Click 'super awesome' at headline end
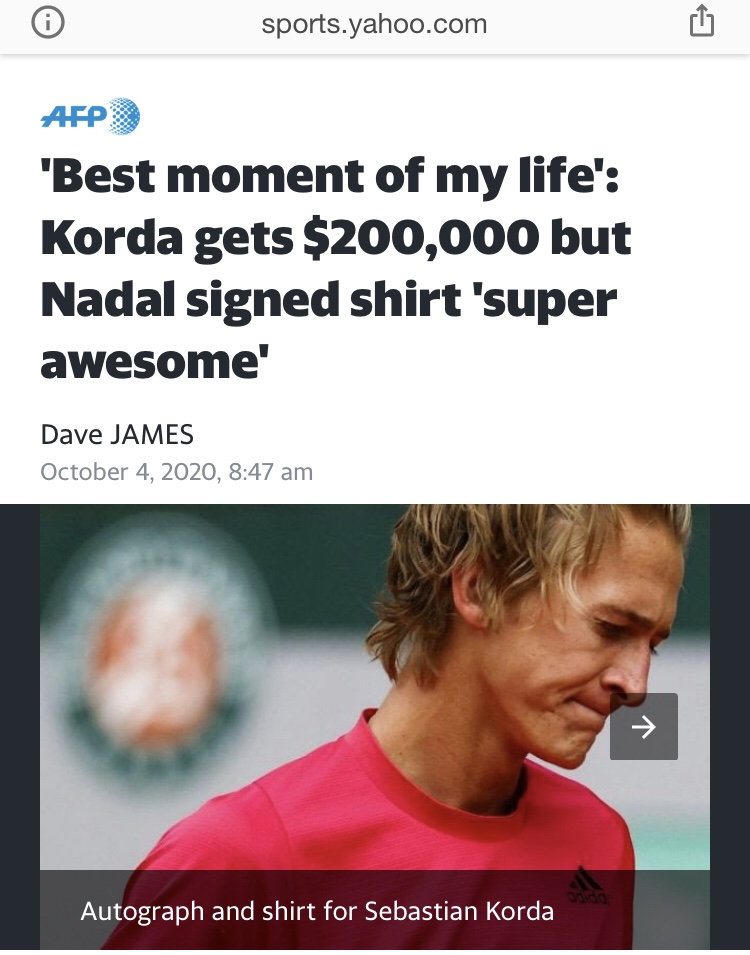The image size is (750, 955). point(329,332)
